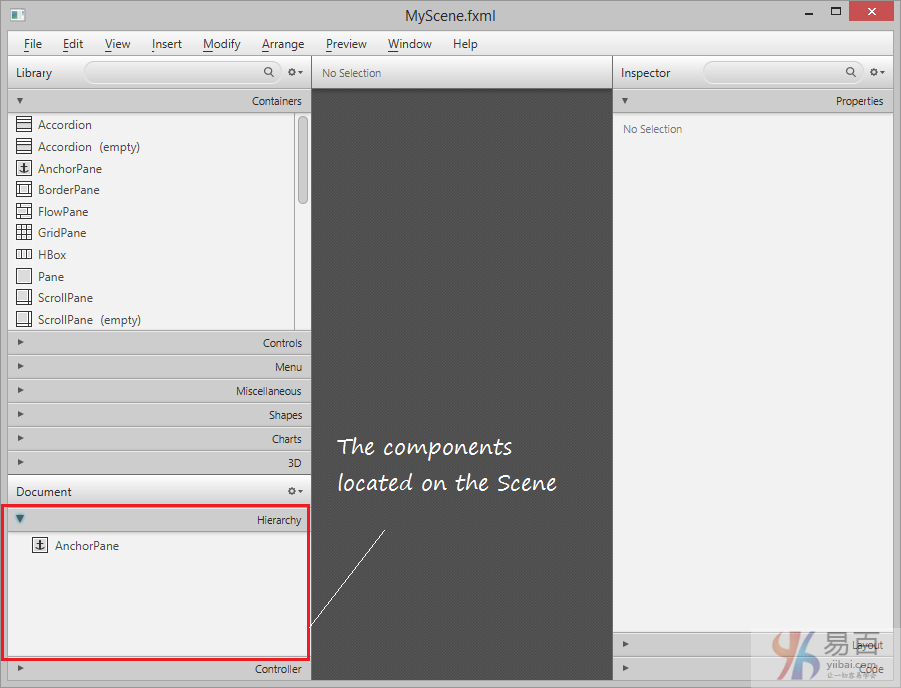Viewport: 901px width, 688px height.
Task: Click the Inspector search field
Action: click(x=783, y=72)
